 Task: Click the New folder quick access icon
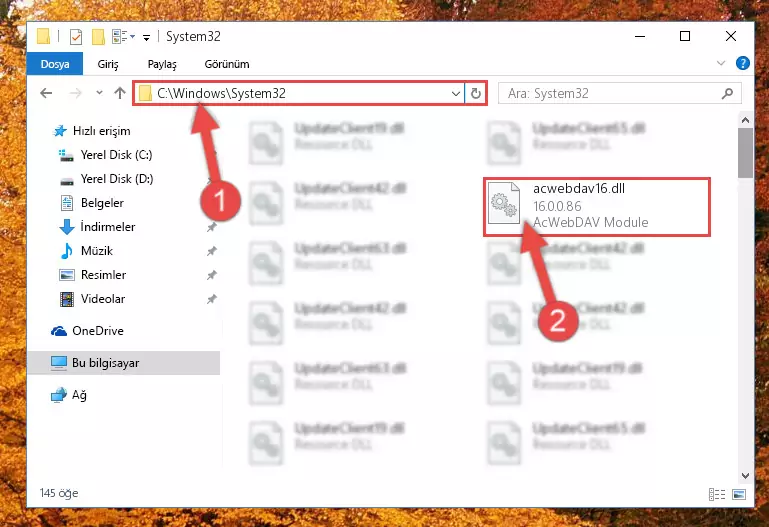coord(98,37)
